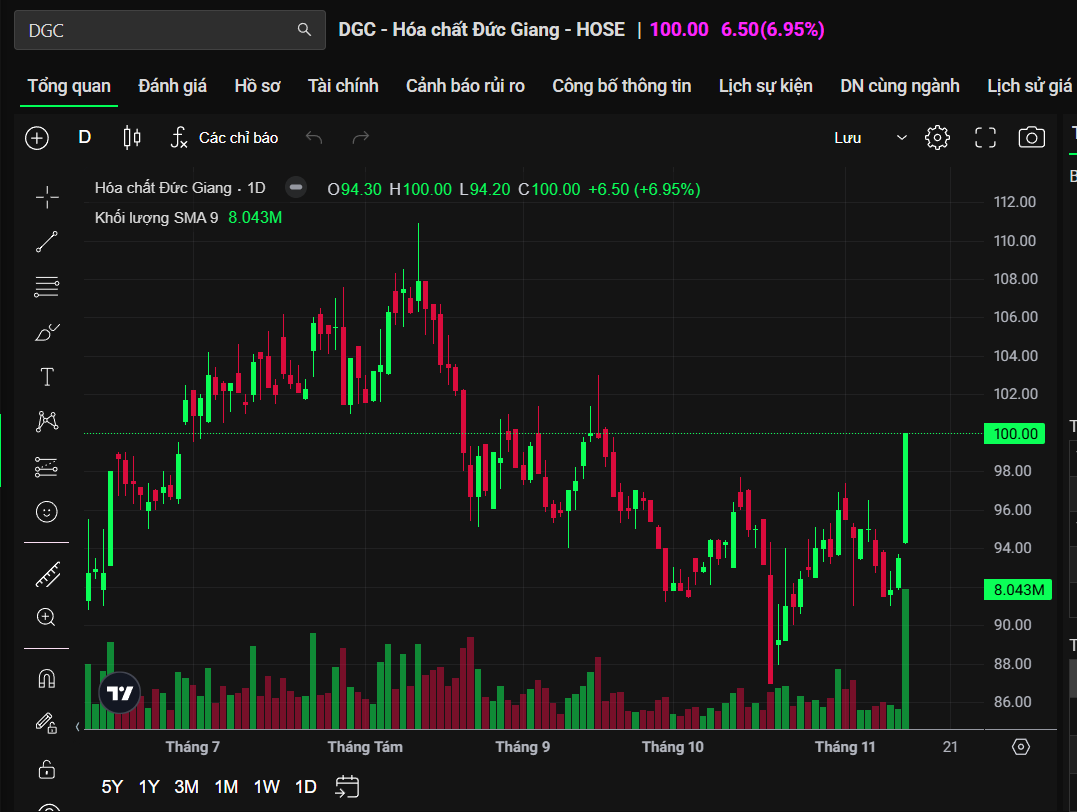
Task: Open the emoji sticker tool
Action: click(x=47, y=512)
